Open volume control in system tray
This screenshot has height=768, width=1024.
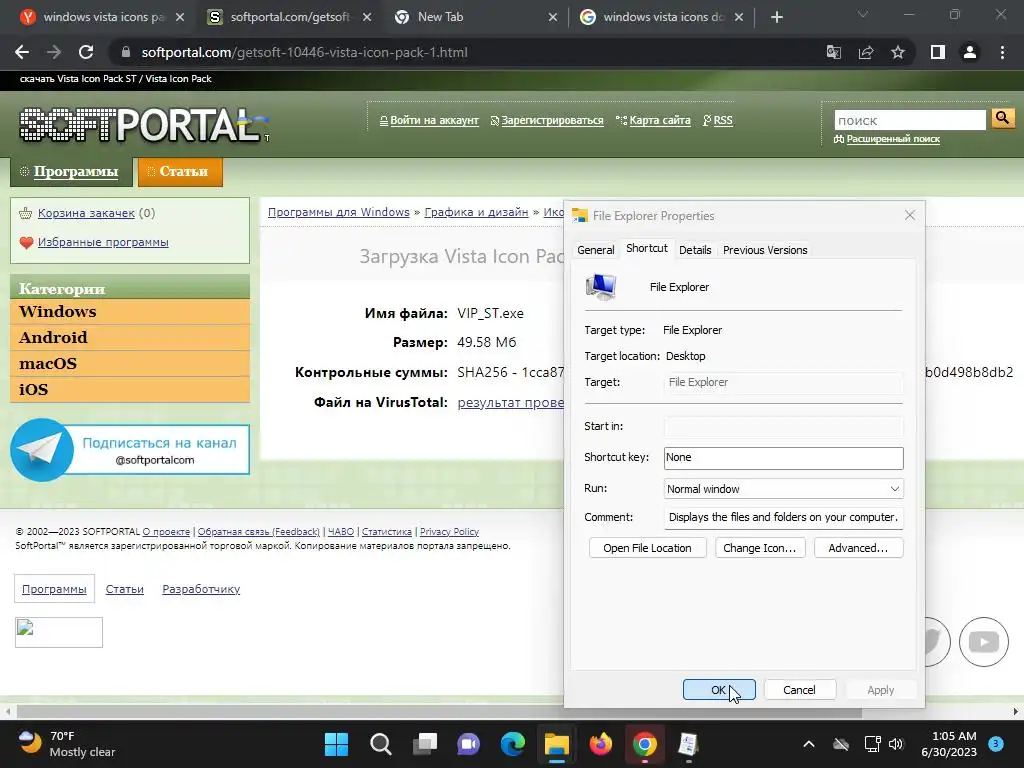(896, 744)
